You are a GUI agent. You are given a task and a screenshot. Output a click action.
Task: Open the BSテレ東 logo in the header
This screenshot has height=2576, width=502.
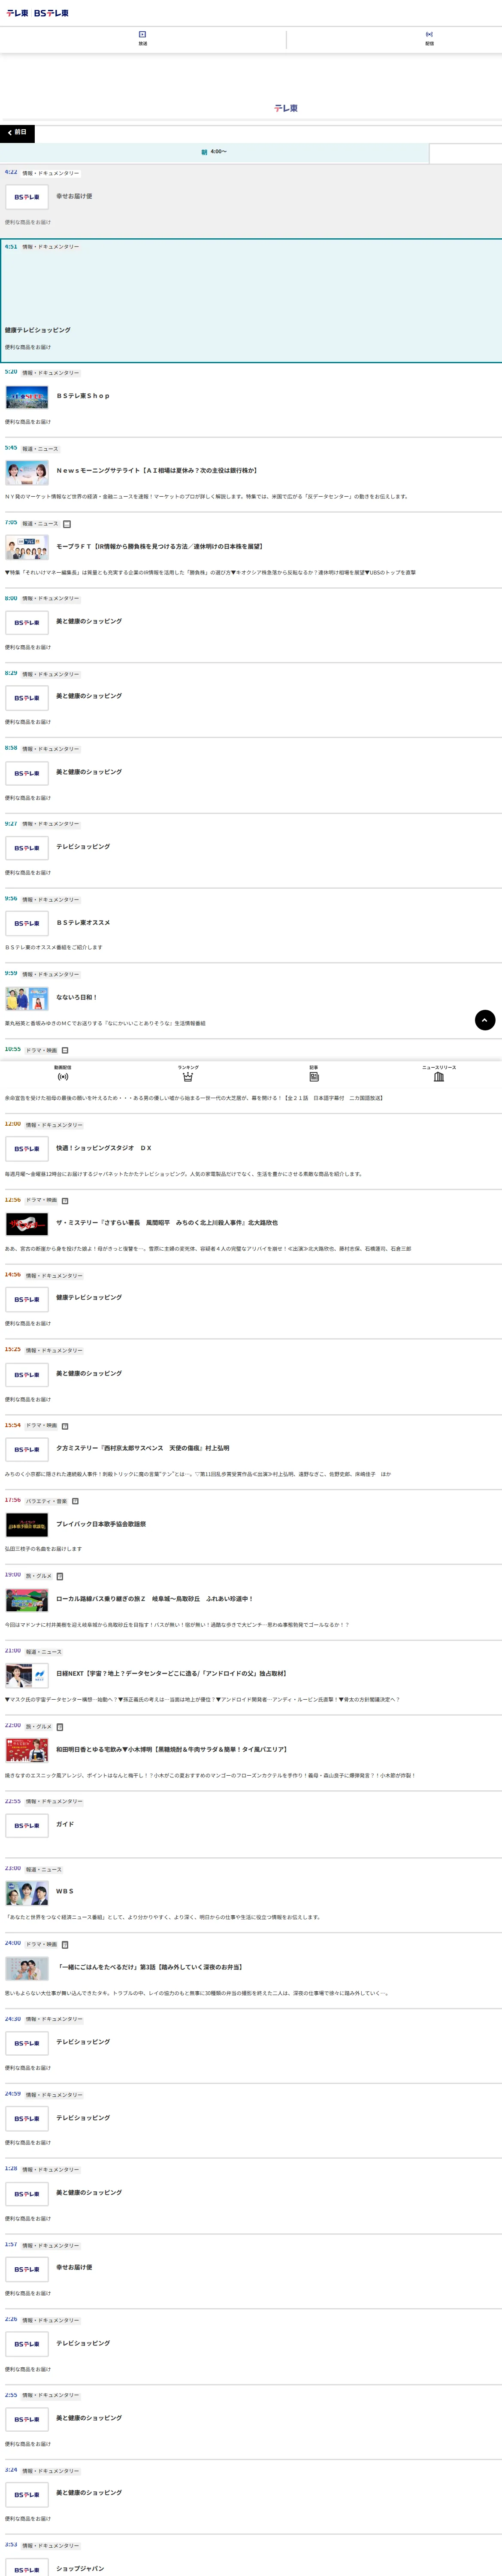(52, 13)
